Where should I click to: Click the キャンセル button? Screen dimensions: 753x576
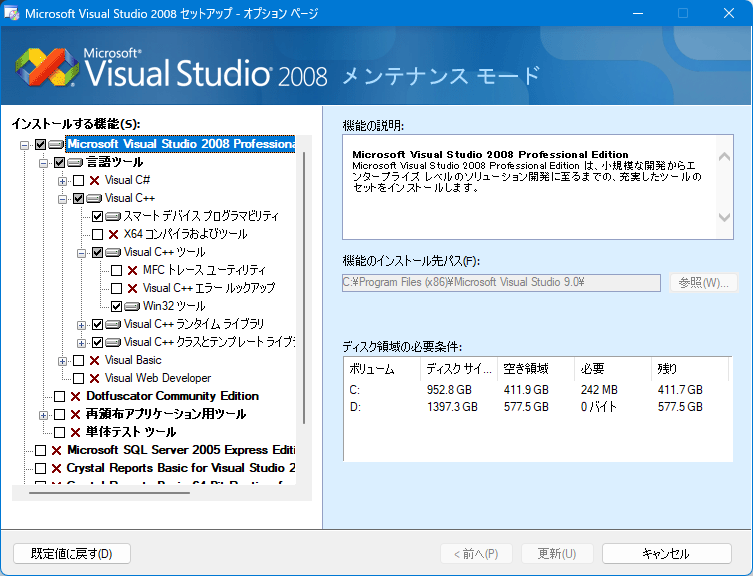pyautogui.click(x=667, y=554)
